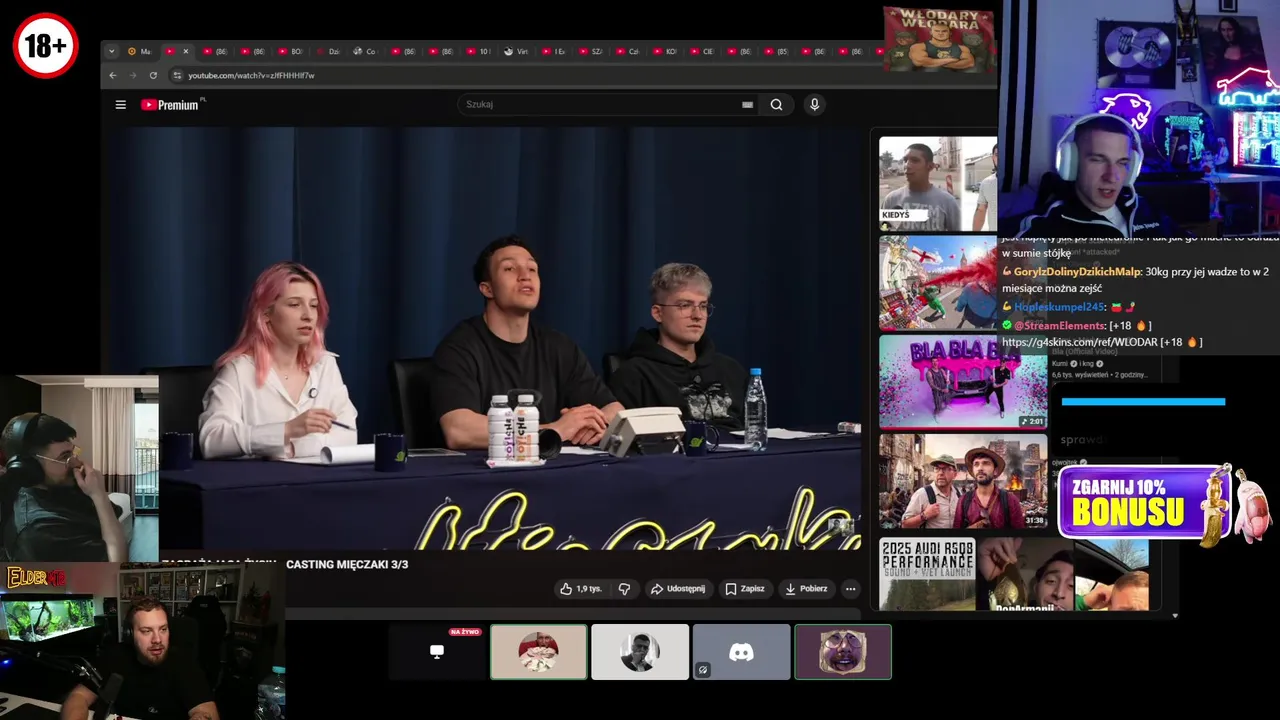Click the Udostępnij share button
Viewport: 1280px width, 720px height.
pos(677,589)
